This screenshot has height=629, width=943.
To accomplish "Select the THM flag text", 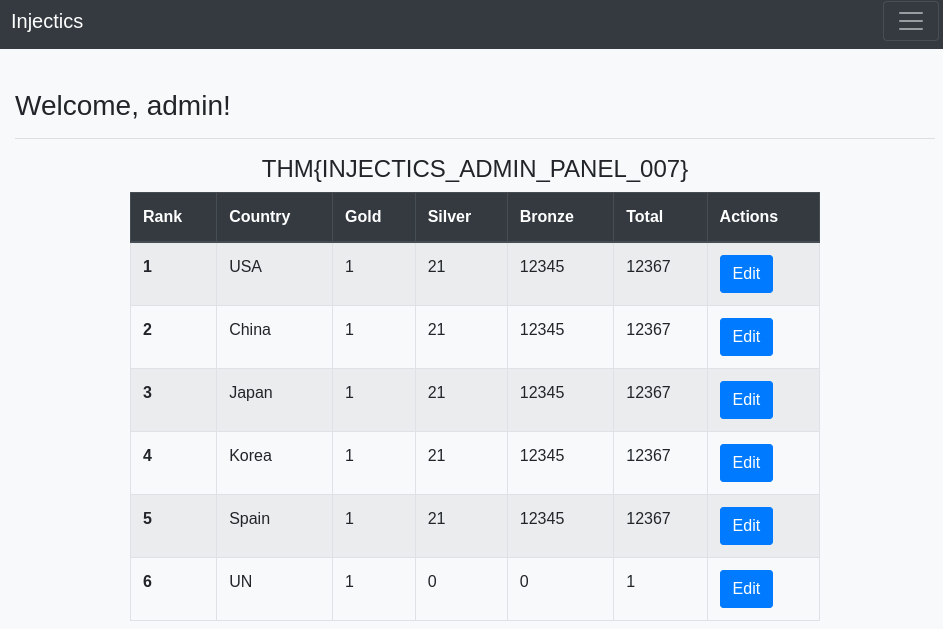I will (x=475, y=169).
